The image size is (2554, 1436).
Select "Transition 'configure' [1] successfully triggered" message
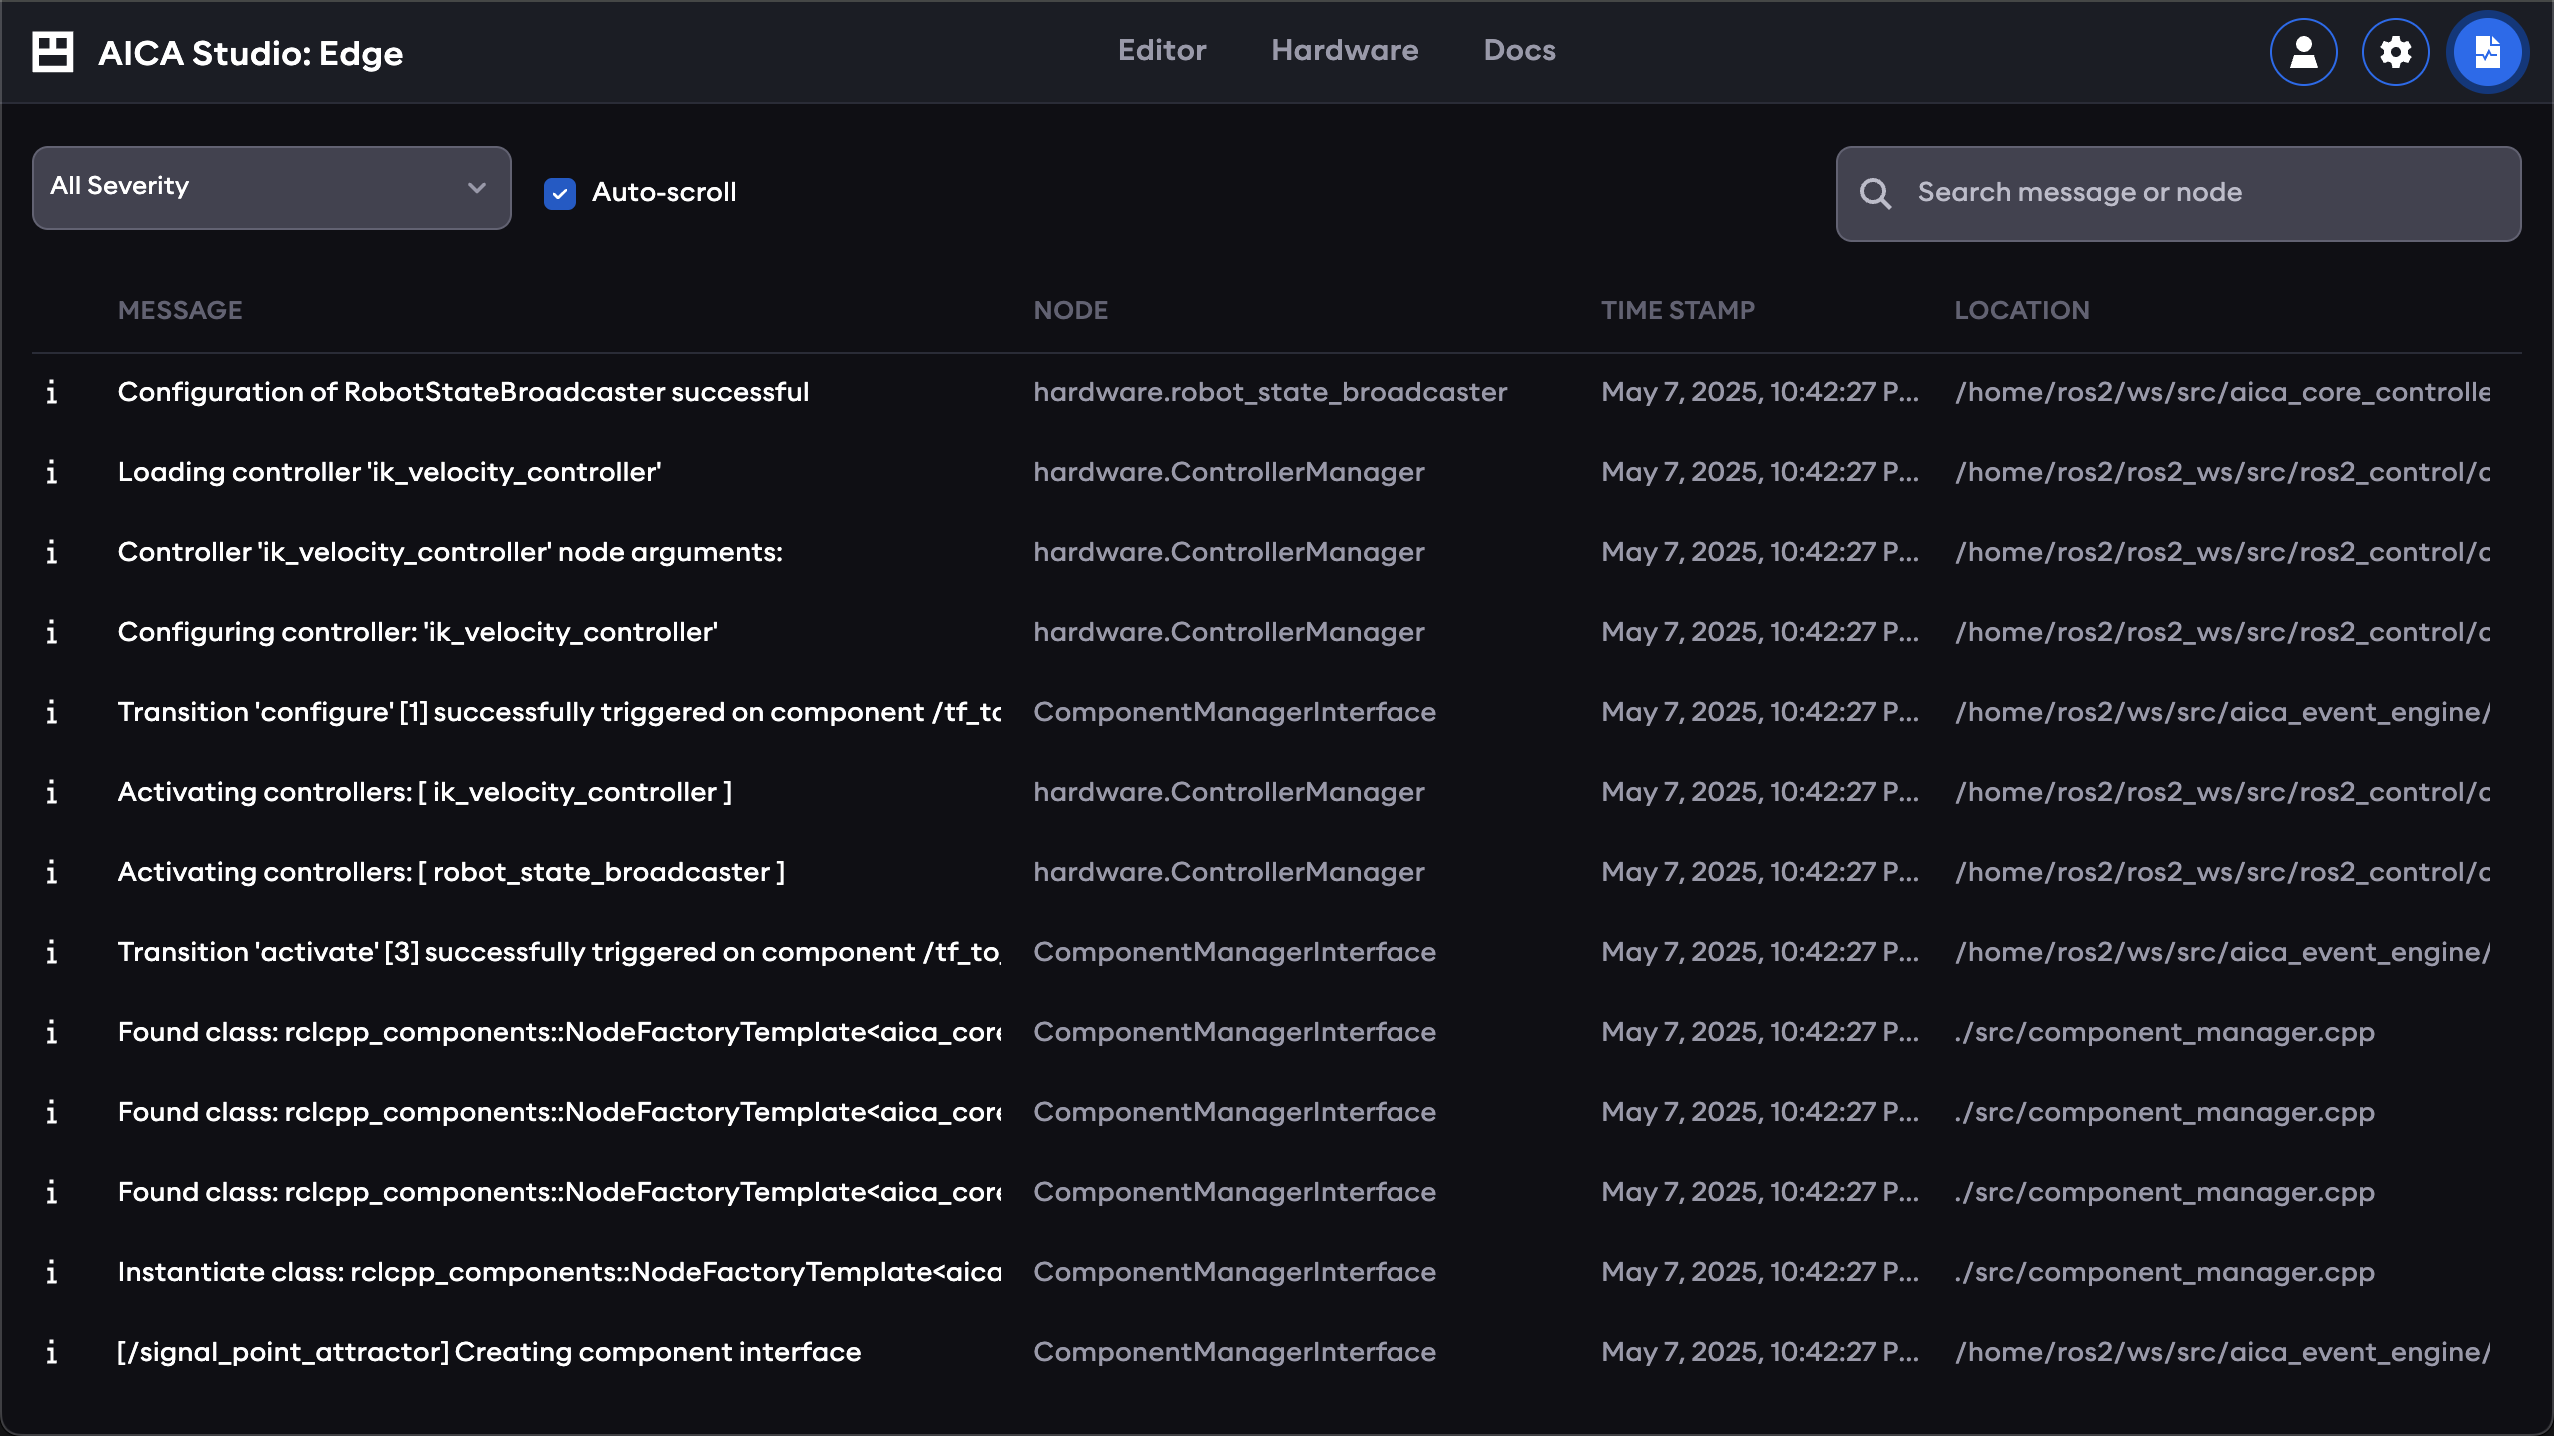[559, 712]
